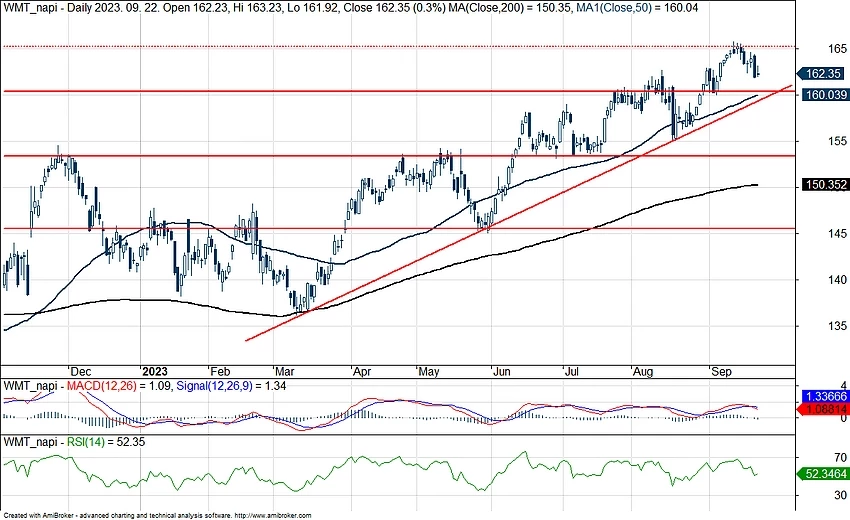Select the 1.33666 signal value tag
This screenshot has height=520, width=850.
coord(825,396)
